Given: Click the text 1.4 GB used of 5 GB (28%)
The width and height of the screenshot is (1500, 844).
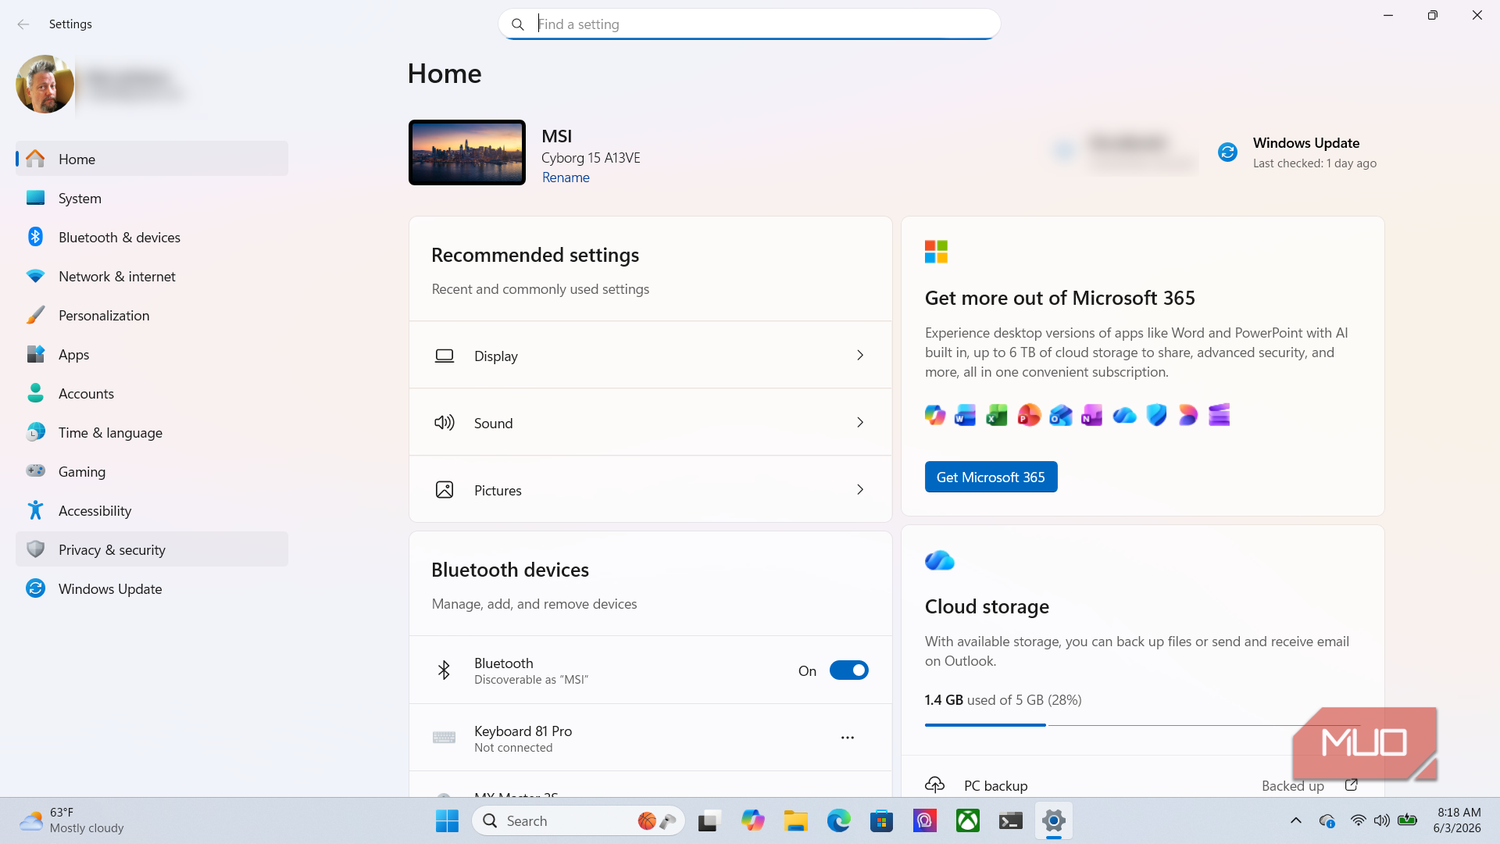Looking at the screenshot, I should point(1003,700).
